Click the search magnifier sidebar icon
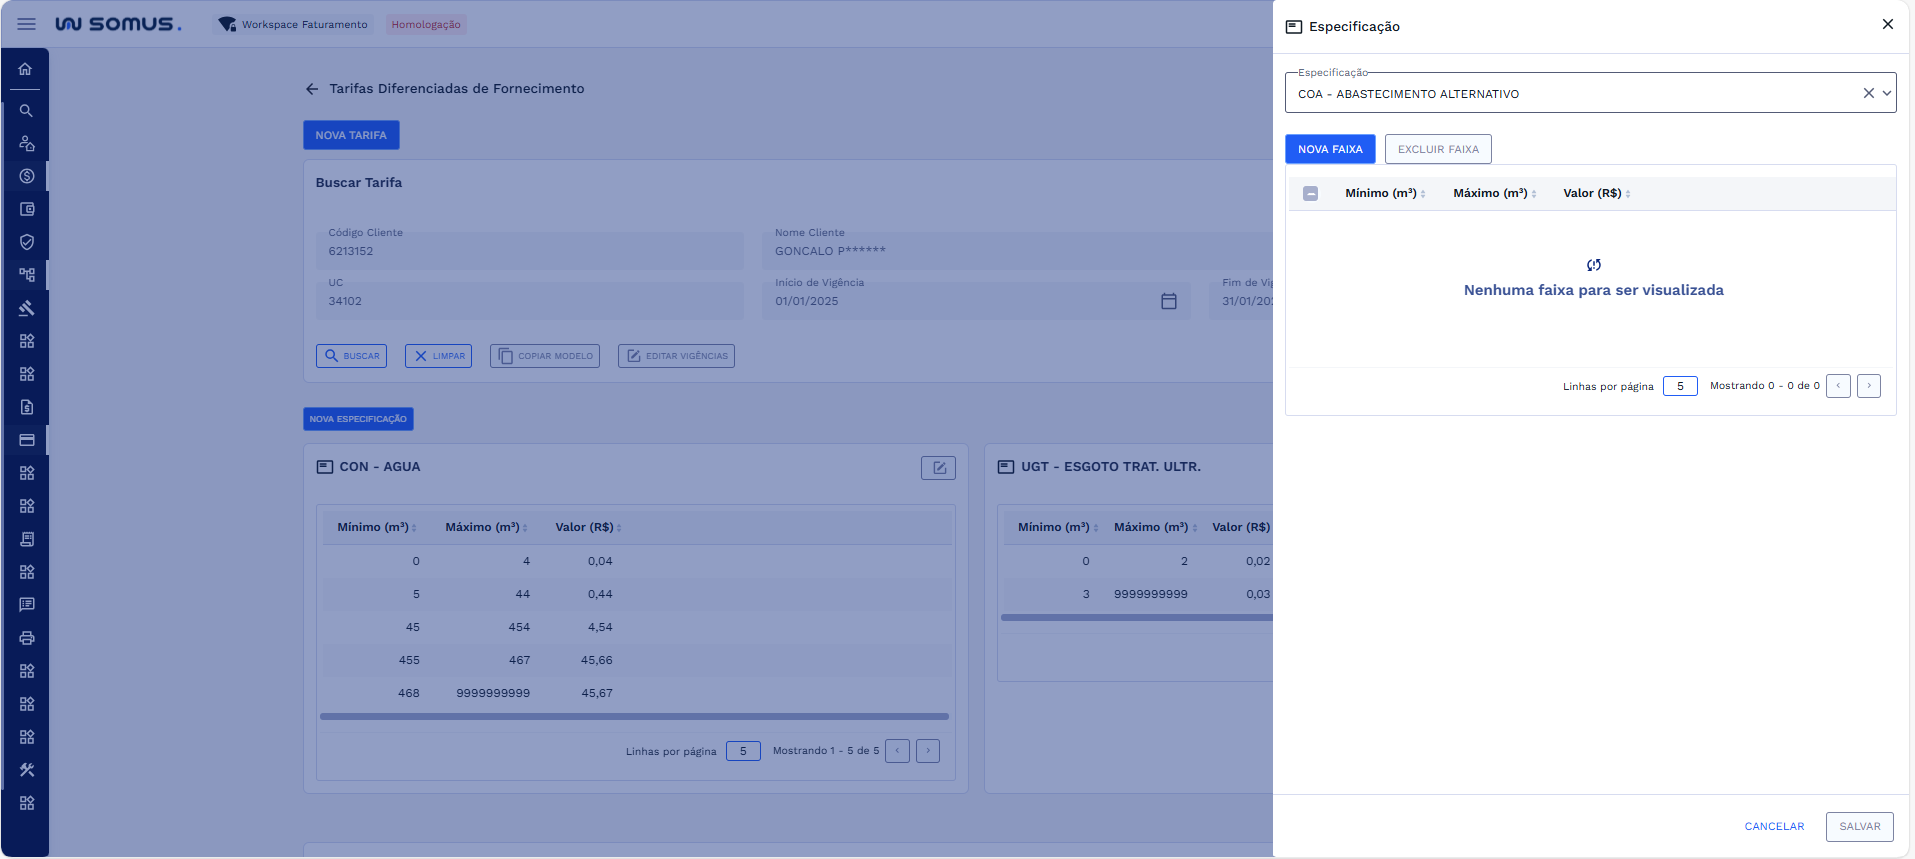Screen dimensions: 1915x859 [26, 111]
